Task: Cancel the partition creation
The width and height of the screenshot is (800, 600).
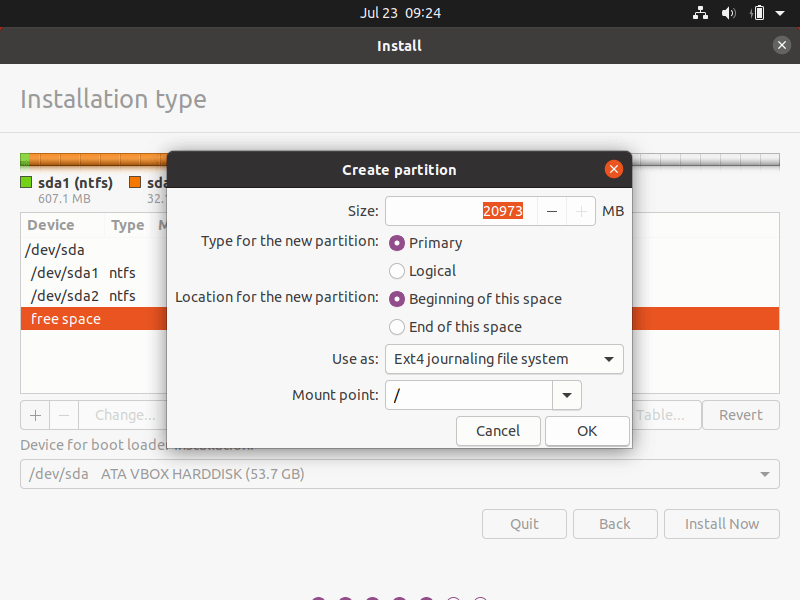Action: [x=498, y=431]
